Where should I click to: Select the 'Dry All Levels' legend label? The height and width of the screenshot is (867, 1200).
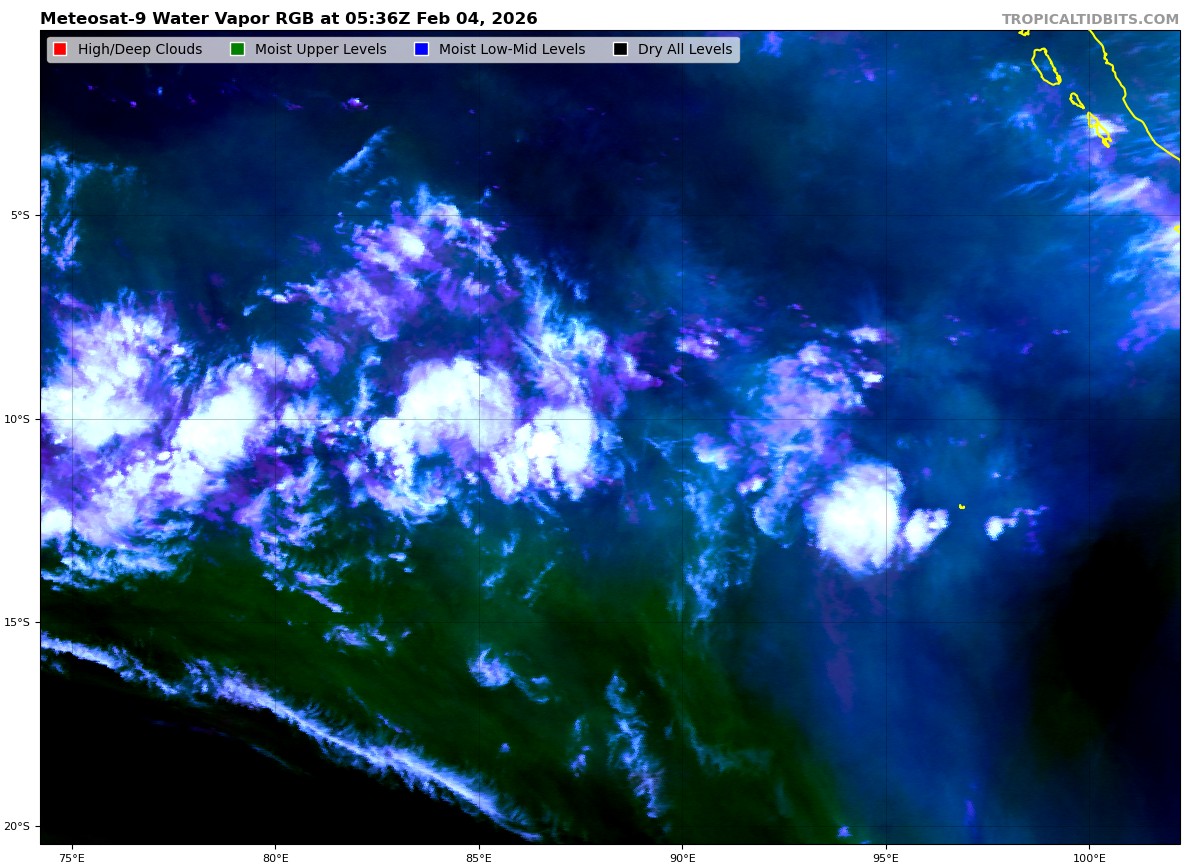tap(684, 50)
